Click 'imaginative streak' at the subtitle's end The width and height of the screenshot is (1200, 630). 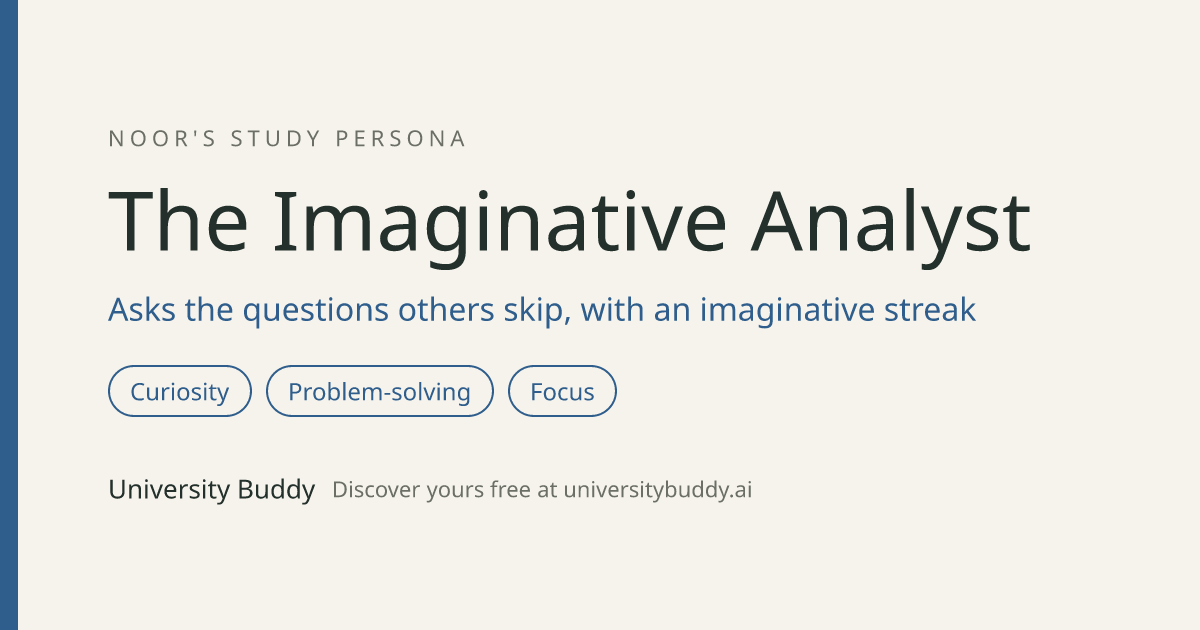click(x=837, y=310)
